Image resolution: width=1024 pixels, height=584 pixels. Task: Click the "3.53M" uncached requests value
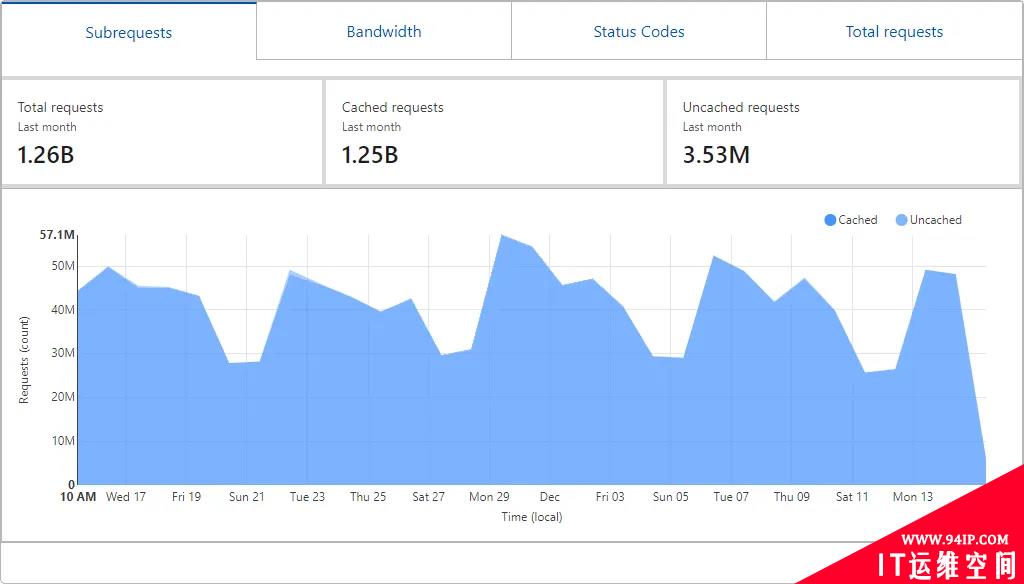coord(716,155)
